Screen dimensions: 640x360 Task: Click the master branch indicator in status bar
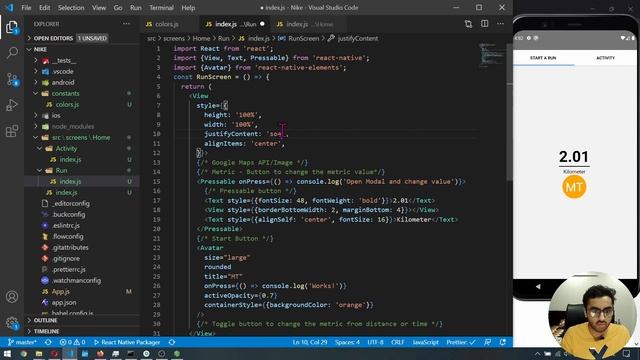[22, 342]
